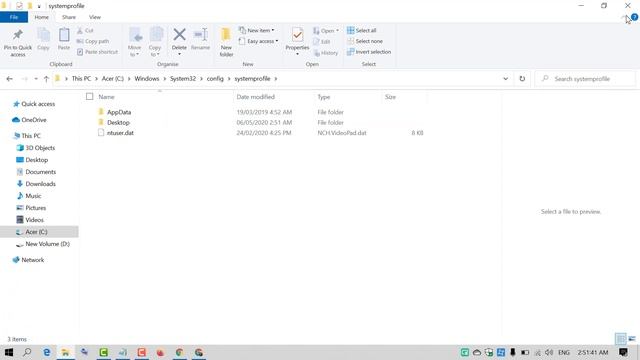Screen dimensions: 640x360
Task: Switch to the View ribbon tab
Action: click(95, 17)
